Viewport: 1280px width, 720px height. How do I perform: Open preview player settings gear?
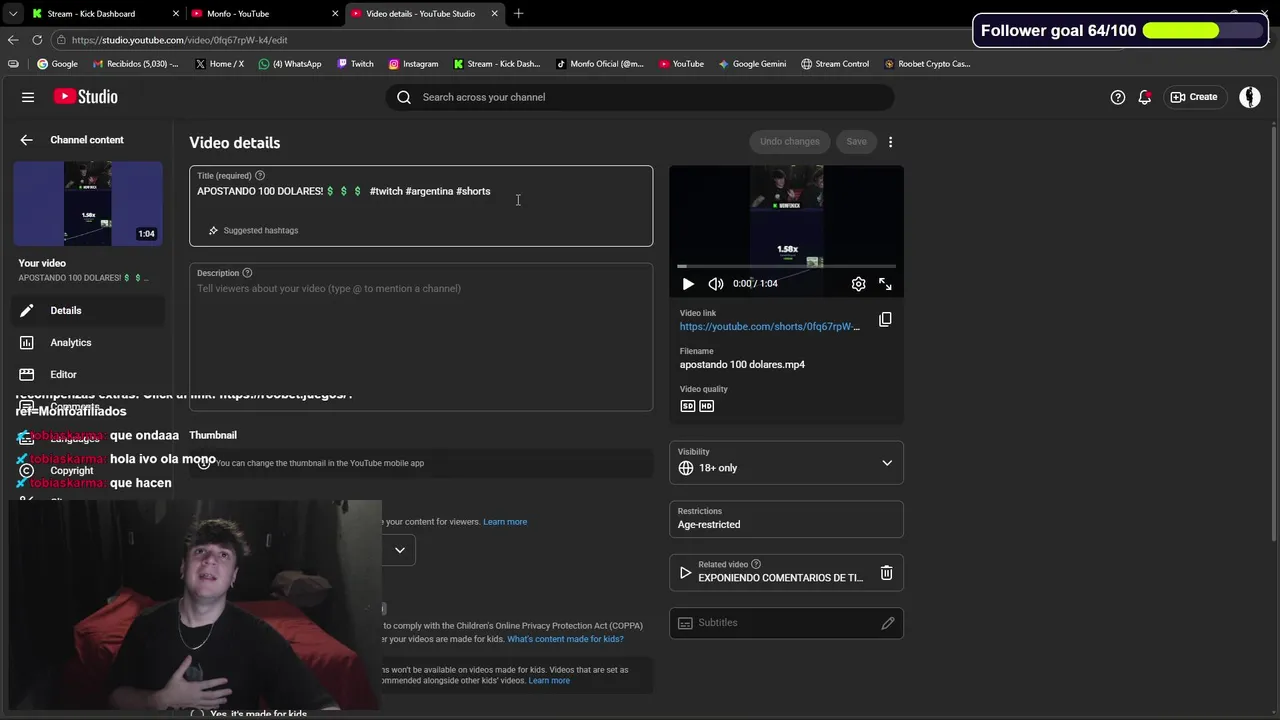[858, 284]
